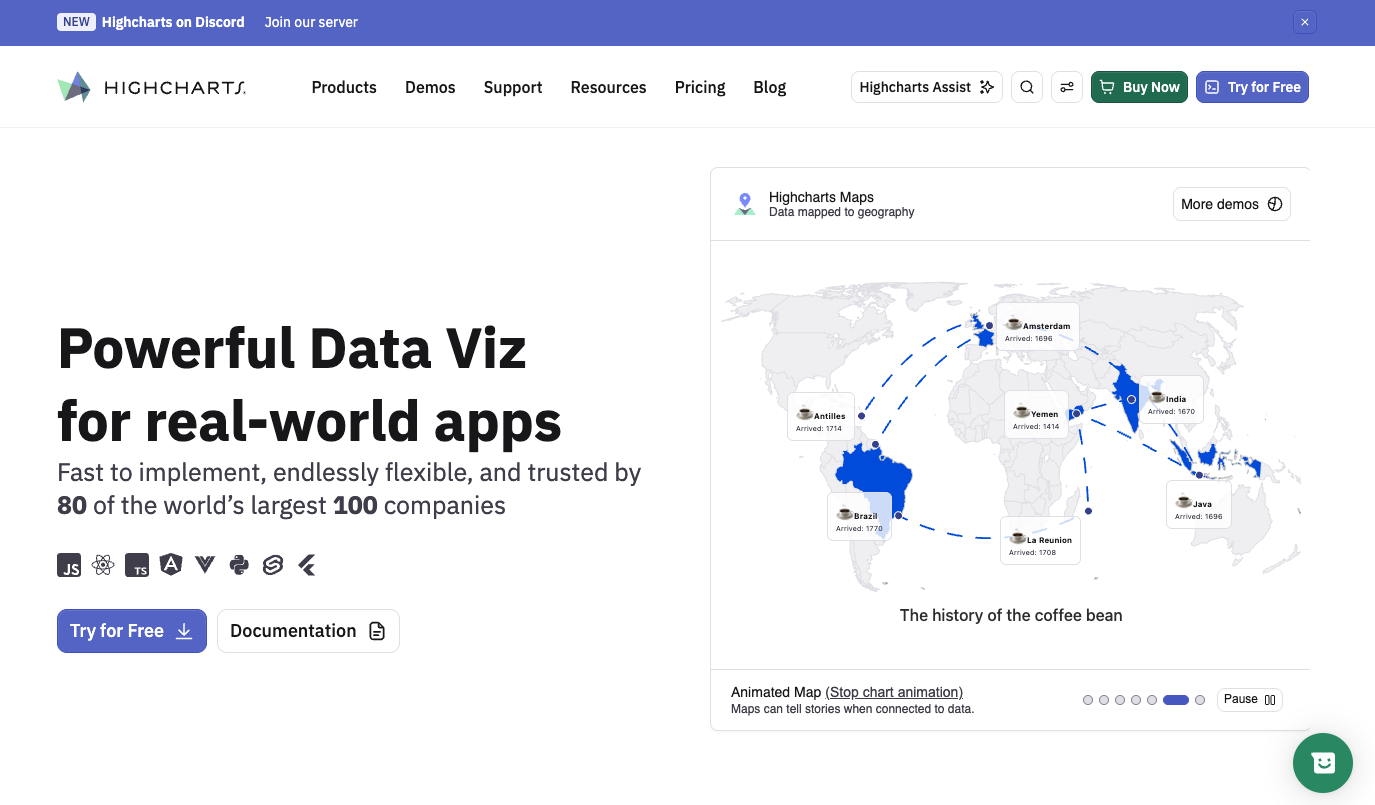
Task: Select the active sixth carousel indicator
Action: 1176,700
